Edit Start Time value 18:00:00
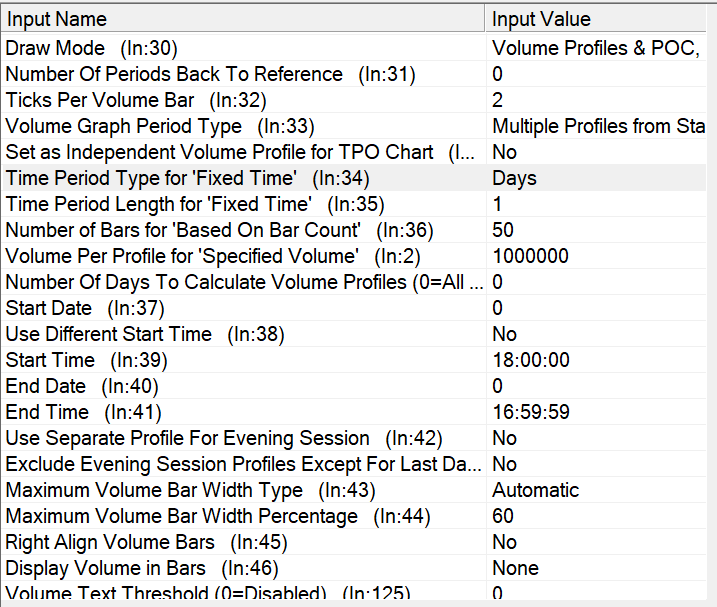The image size is (717, 607). tap(596, 360)
